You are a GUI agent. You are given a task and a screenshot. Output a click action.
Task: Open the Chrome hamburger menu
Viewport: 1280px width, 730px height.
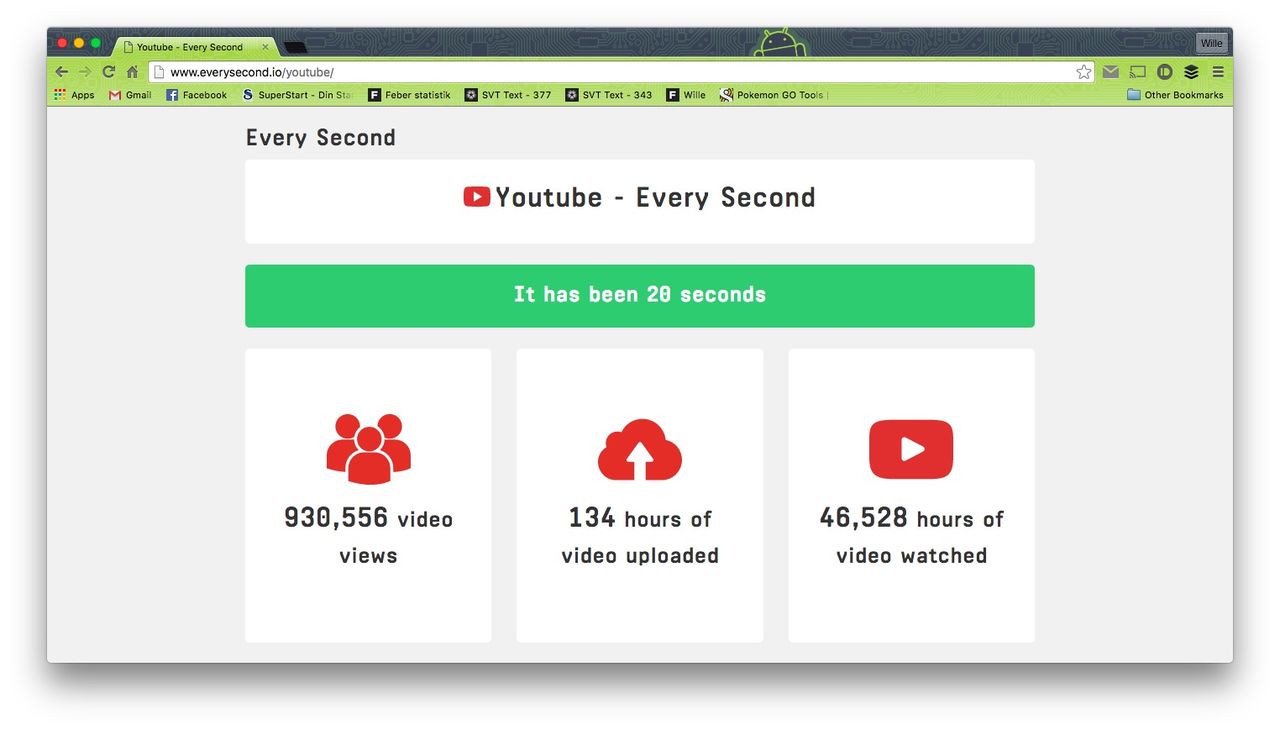(x=1218, y=72)
